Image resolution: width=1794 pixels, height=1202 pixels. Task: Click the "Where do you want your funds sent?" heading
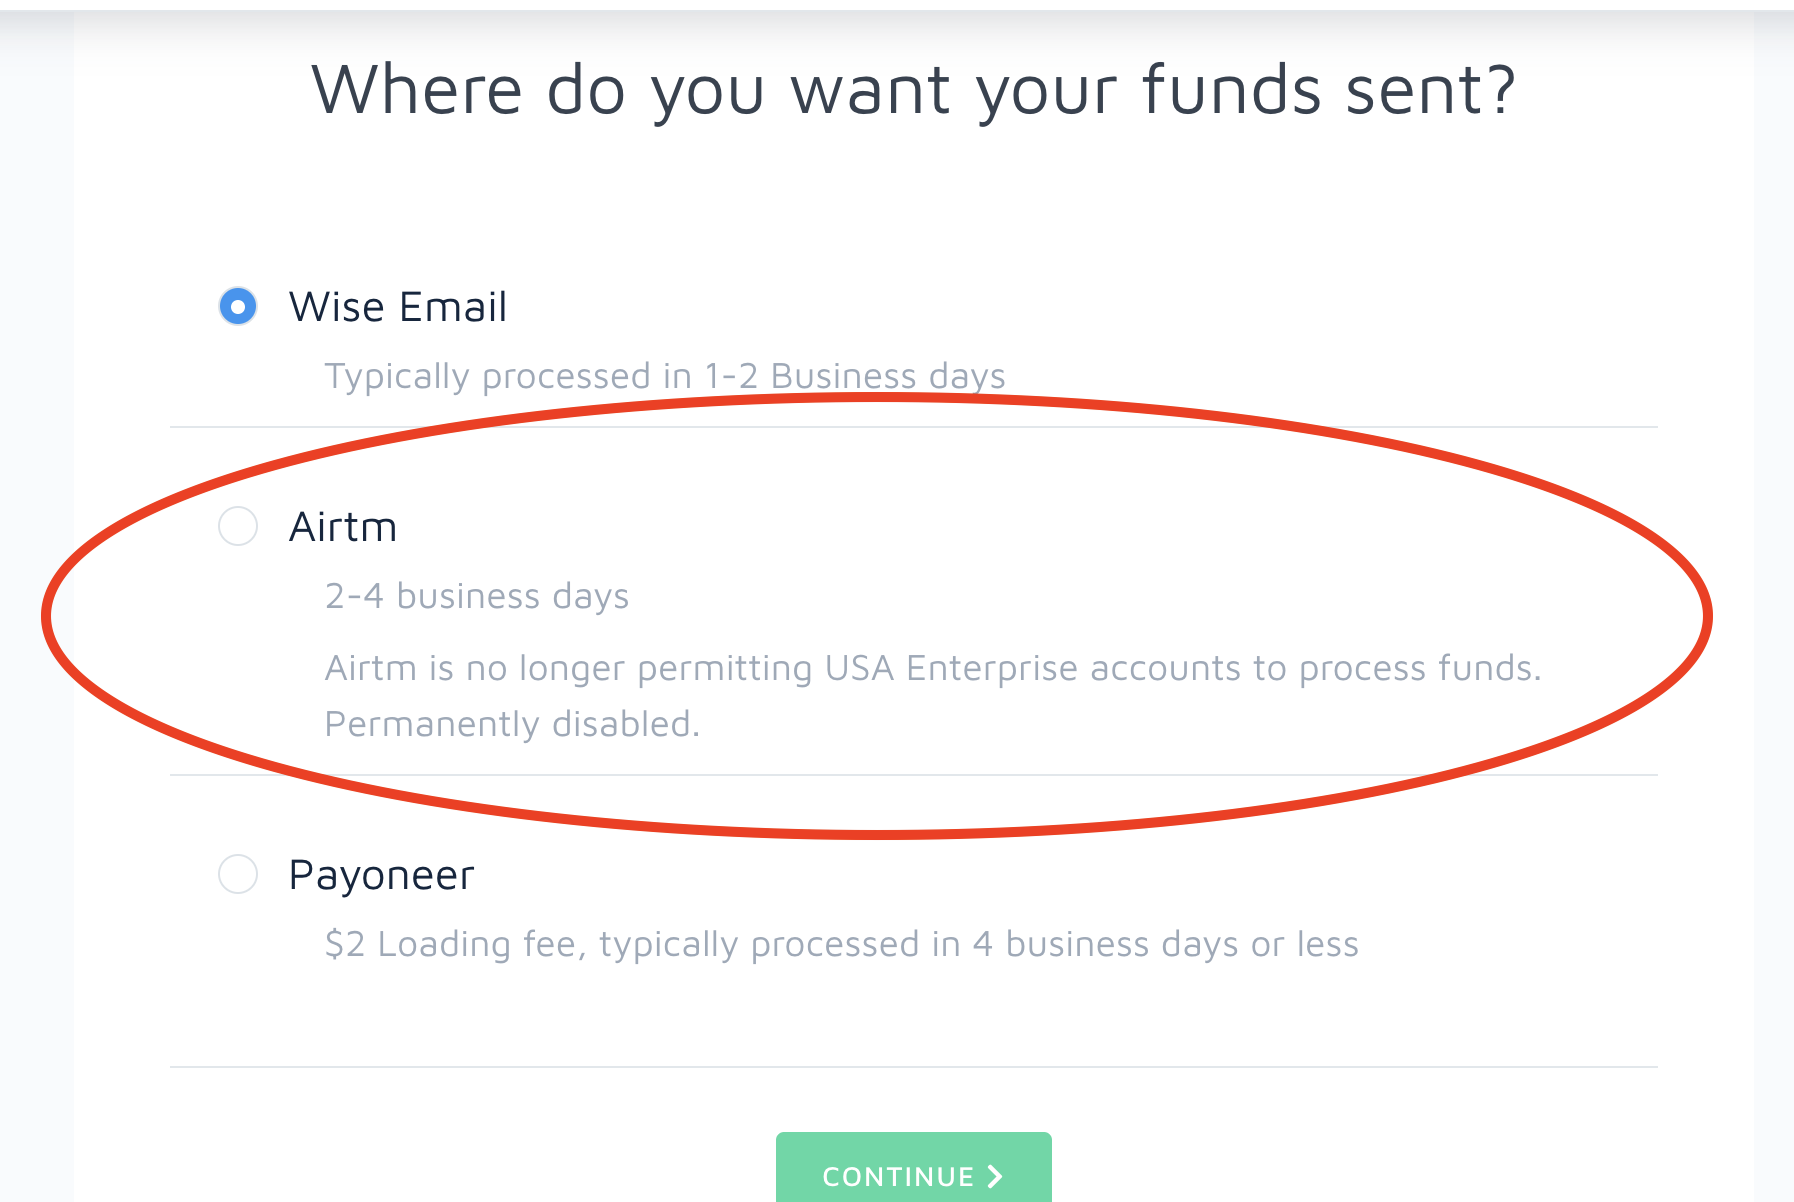912,90
